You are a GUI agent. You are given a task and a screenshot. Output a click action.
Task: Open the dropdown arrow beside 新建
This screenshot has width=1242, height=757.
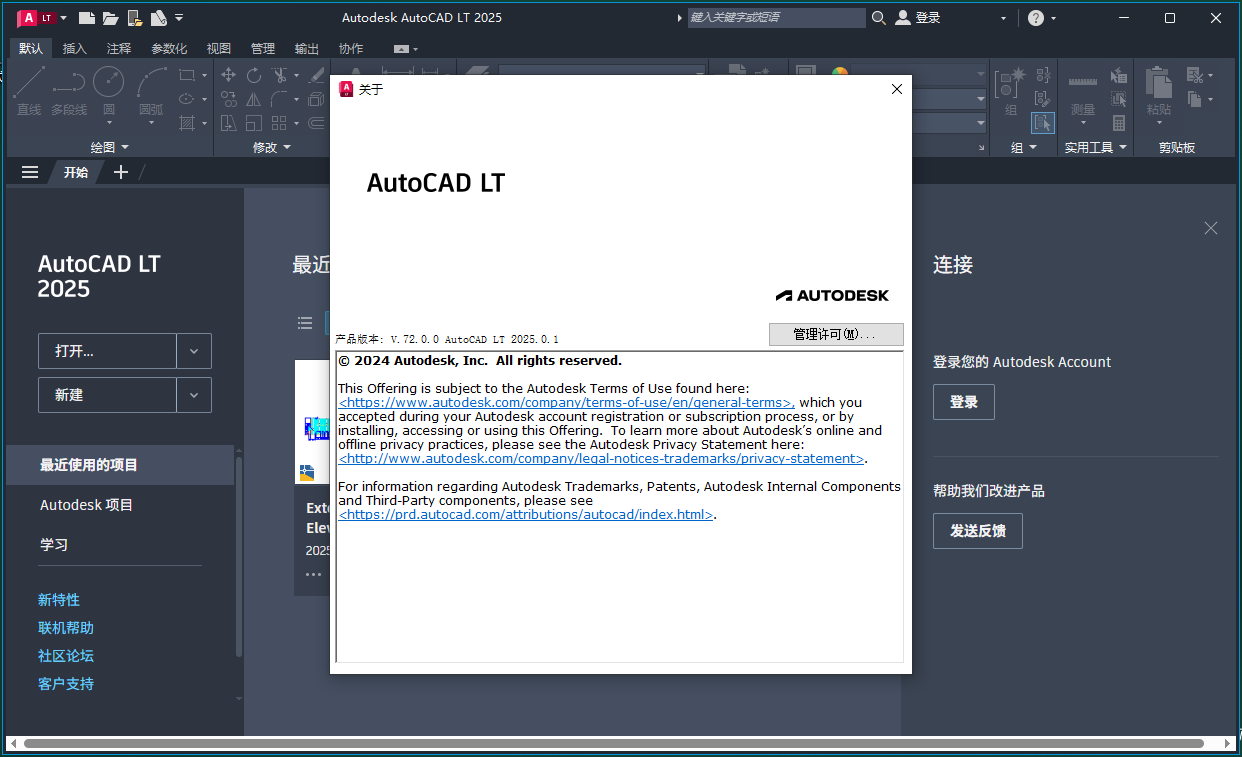pos(194,395)
